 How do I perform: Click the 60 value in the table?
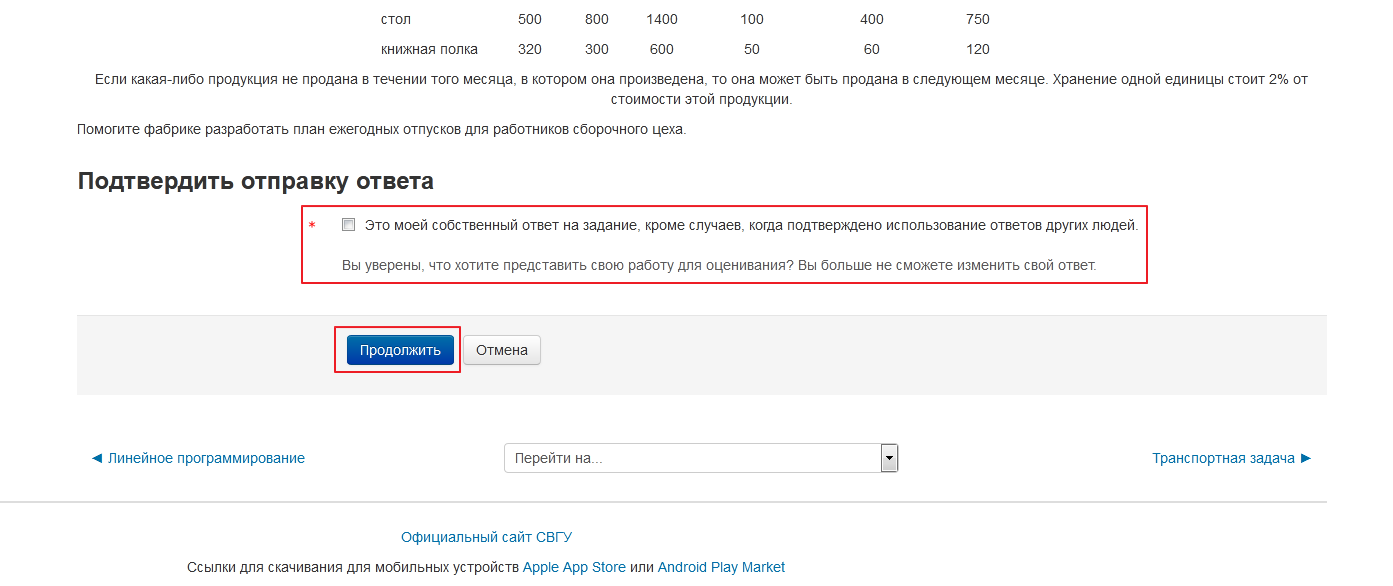[x=871, y=49]
